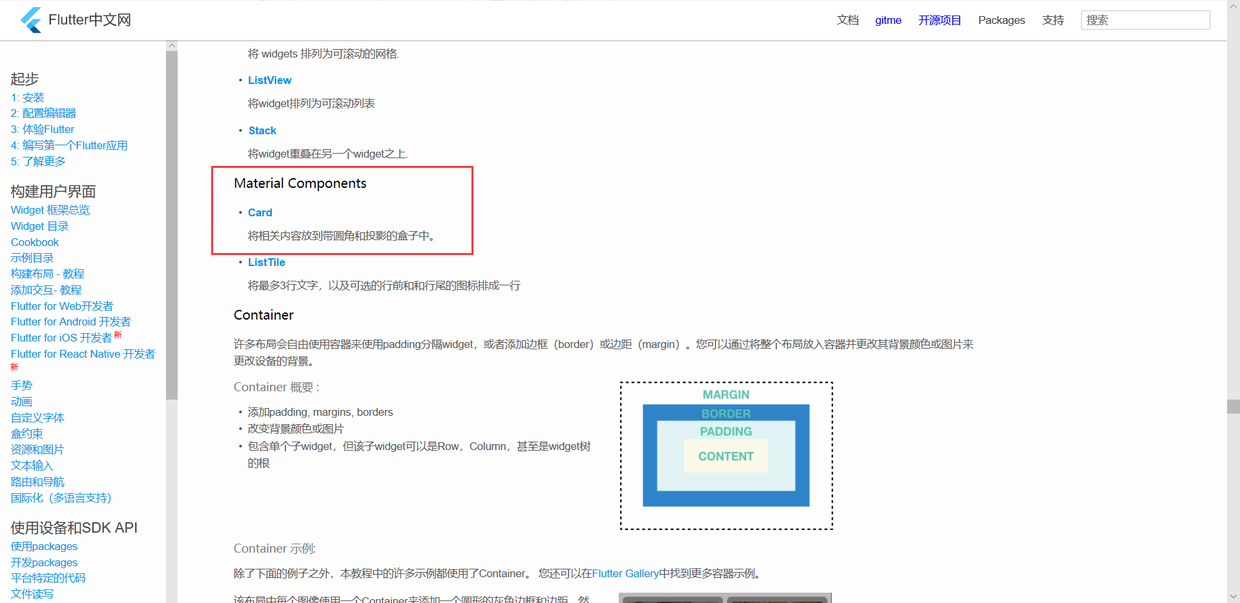The height and width of the screenshot is (603, 1240).
Task: Open 动画 sidebar link
Action: pyautogui.click(x=22, y=401)
